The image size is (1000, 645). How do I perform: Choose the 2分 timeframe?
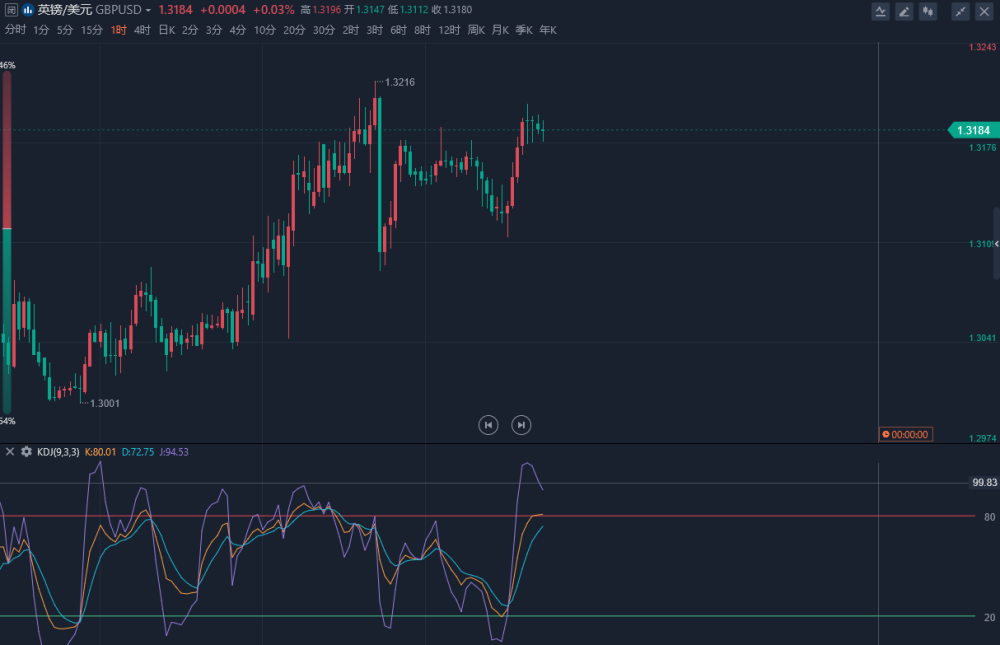tap(190, 30)
